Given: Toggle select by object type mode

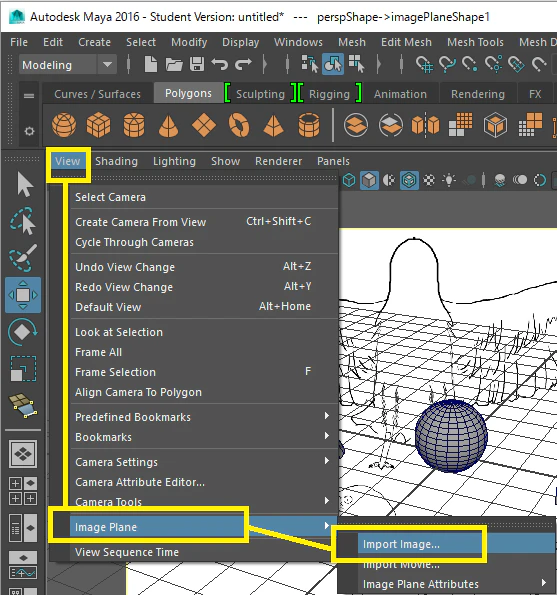Looking at the screenshot, I should click(333, 64).
